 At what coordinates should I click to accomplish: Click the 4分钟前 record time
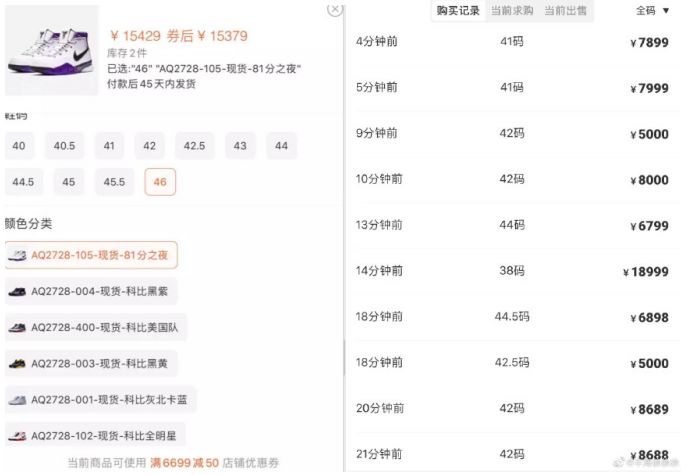click(x=377, y=41)
